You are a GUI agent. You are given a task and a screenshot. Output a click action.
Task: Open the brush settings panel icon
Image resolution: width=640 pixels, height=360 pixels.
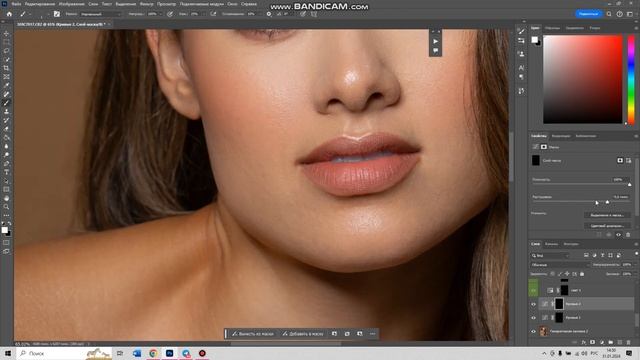(x=57, y=14)
